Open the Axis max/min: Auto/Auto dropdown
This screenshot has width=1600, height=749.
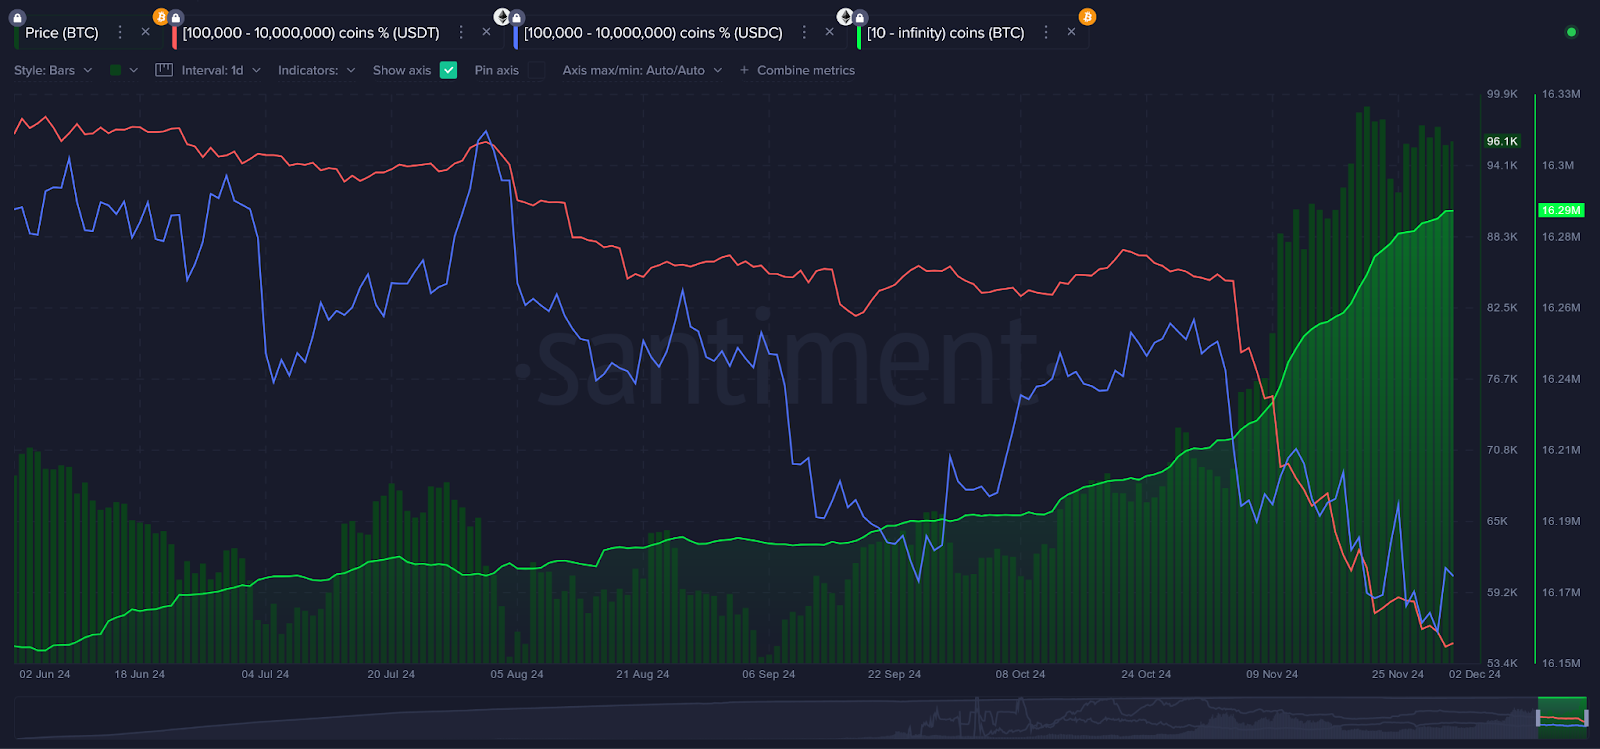pos(642,70)
